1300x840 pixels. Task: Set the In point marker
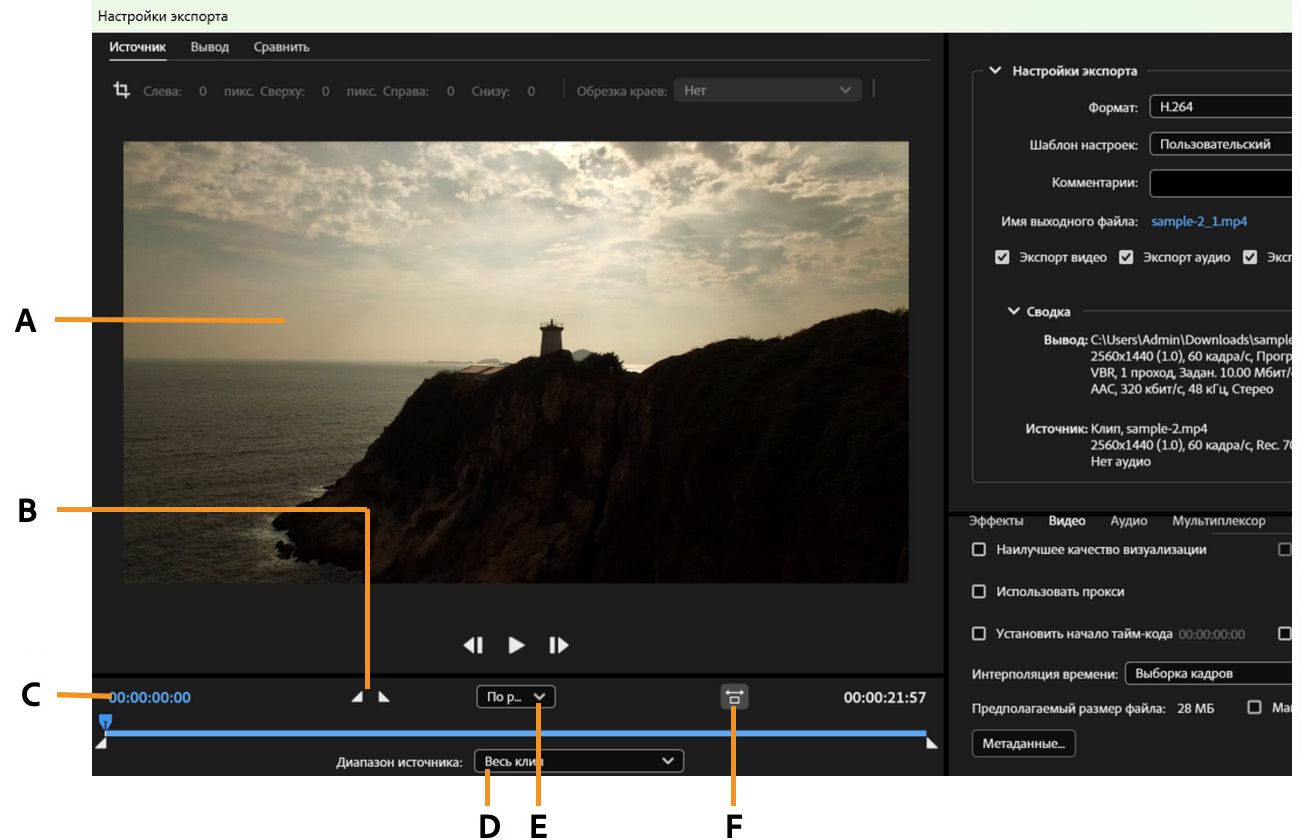point(358,697)
